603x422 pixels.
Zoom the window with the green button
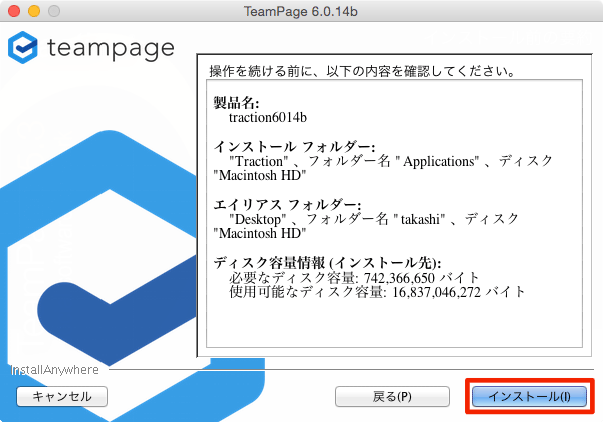(x=53, y=11)
